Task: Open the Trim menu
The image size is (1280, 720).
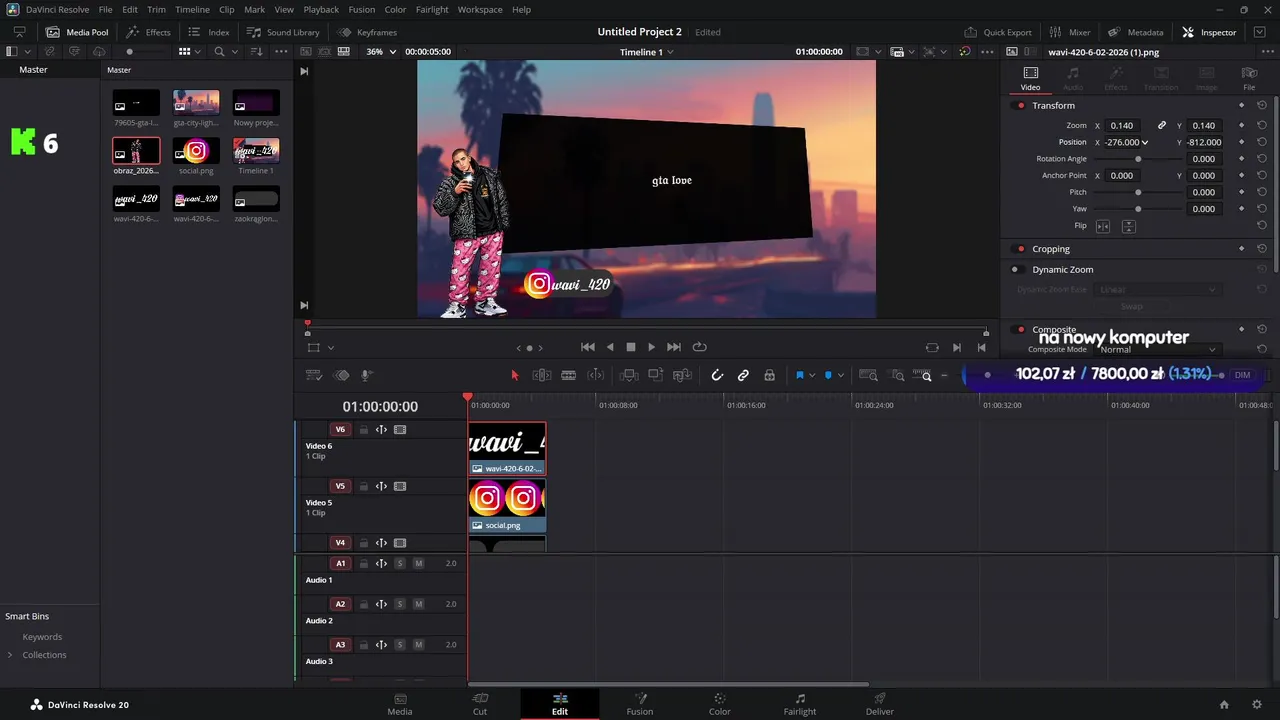Action: pyautogui.click(x=156, y=9)
